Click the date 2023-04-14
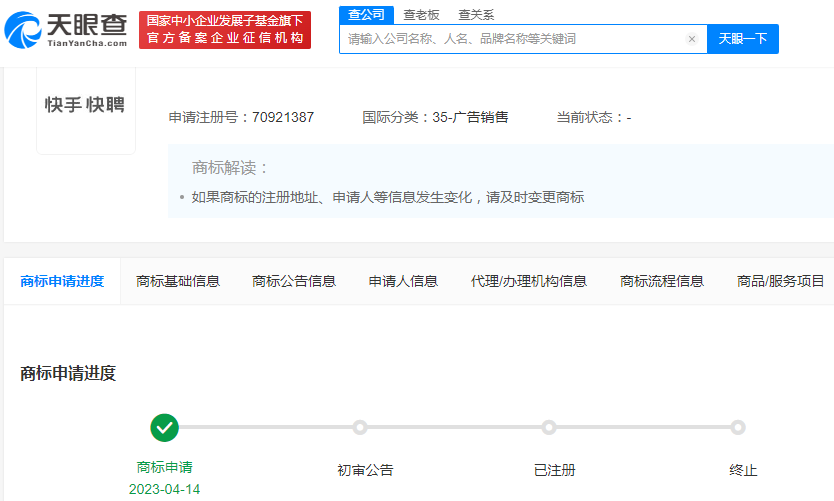834x501 pixels. click(164, 489)
